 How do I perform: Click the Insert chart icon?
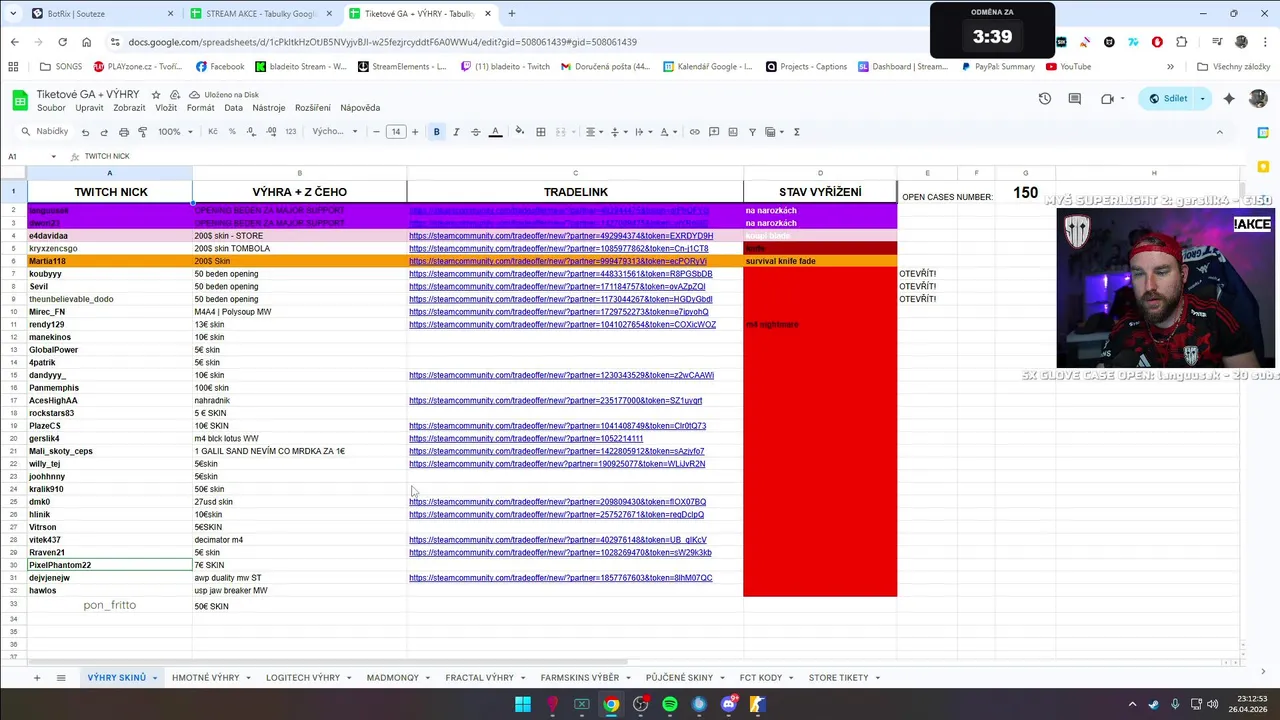coord(733,132)
